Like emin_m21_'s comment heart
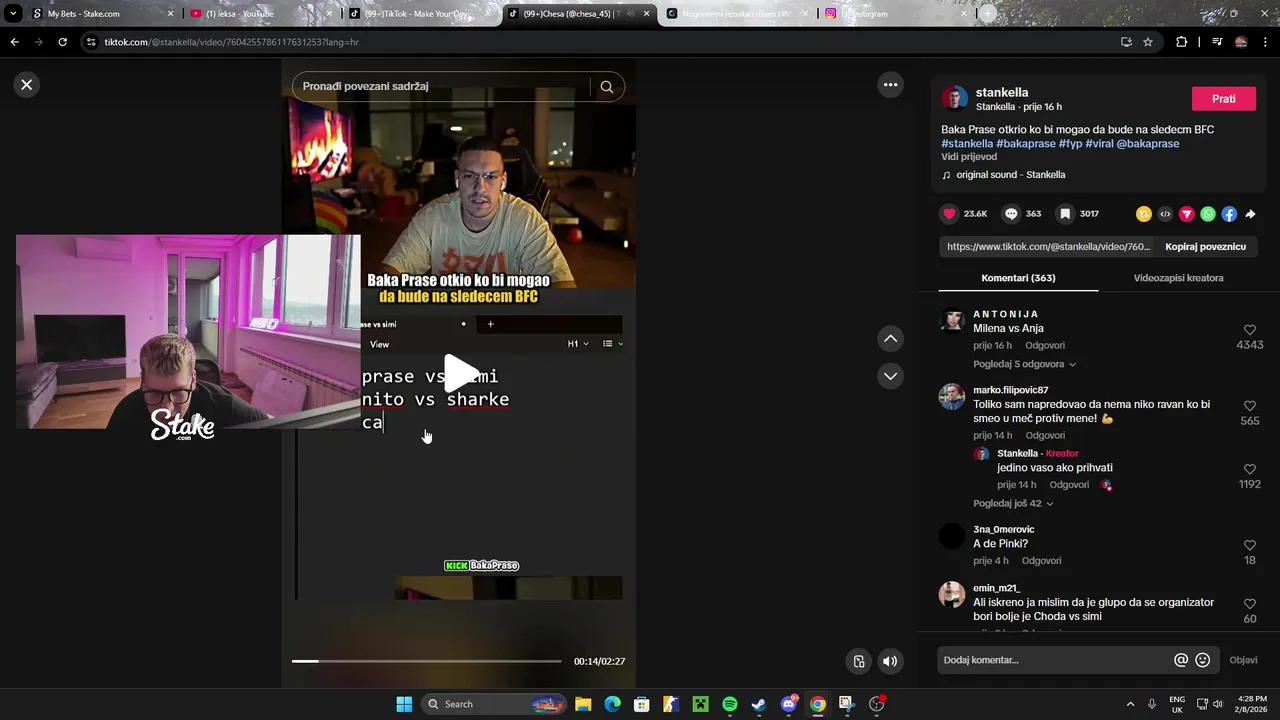 tap(1249, 604)
